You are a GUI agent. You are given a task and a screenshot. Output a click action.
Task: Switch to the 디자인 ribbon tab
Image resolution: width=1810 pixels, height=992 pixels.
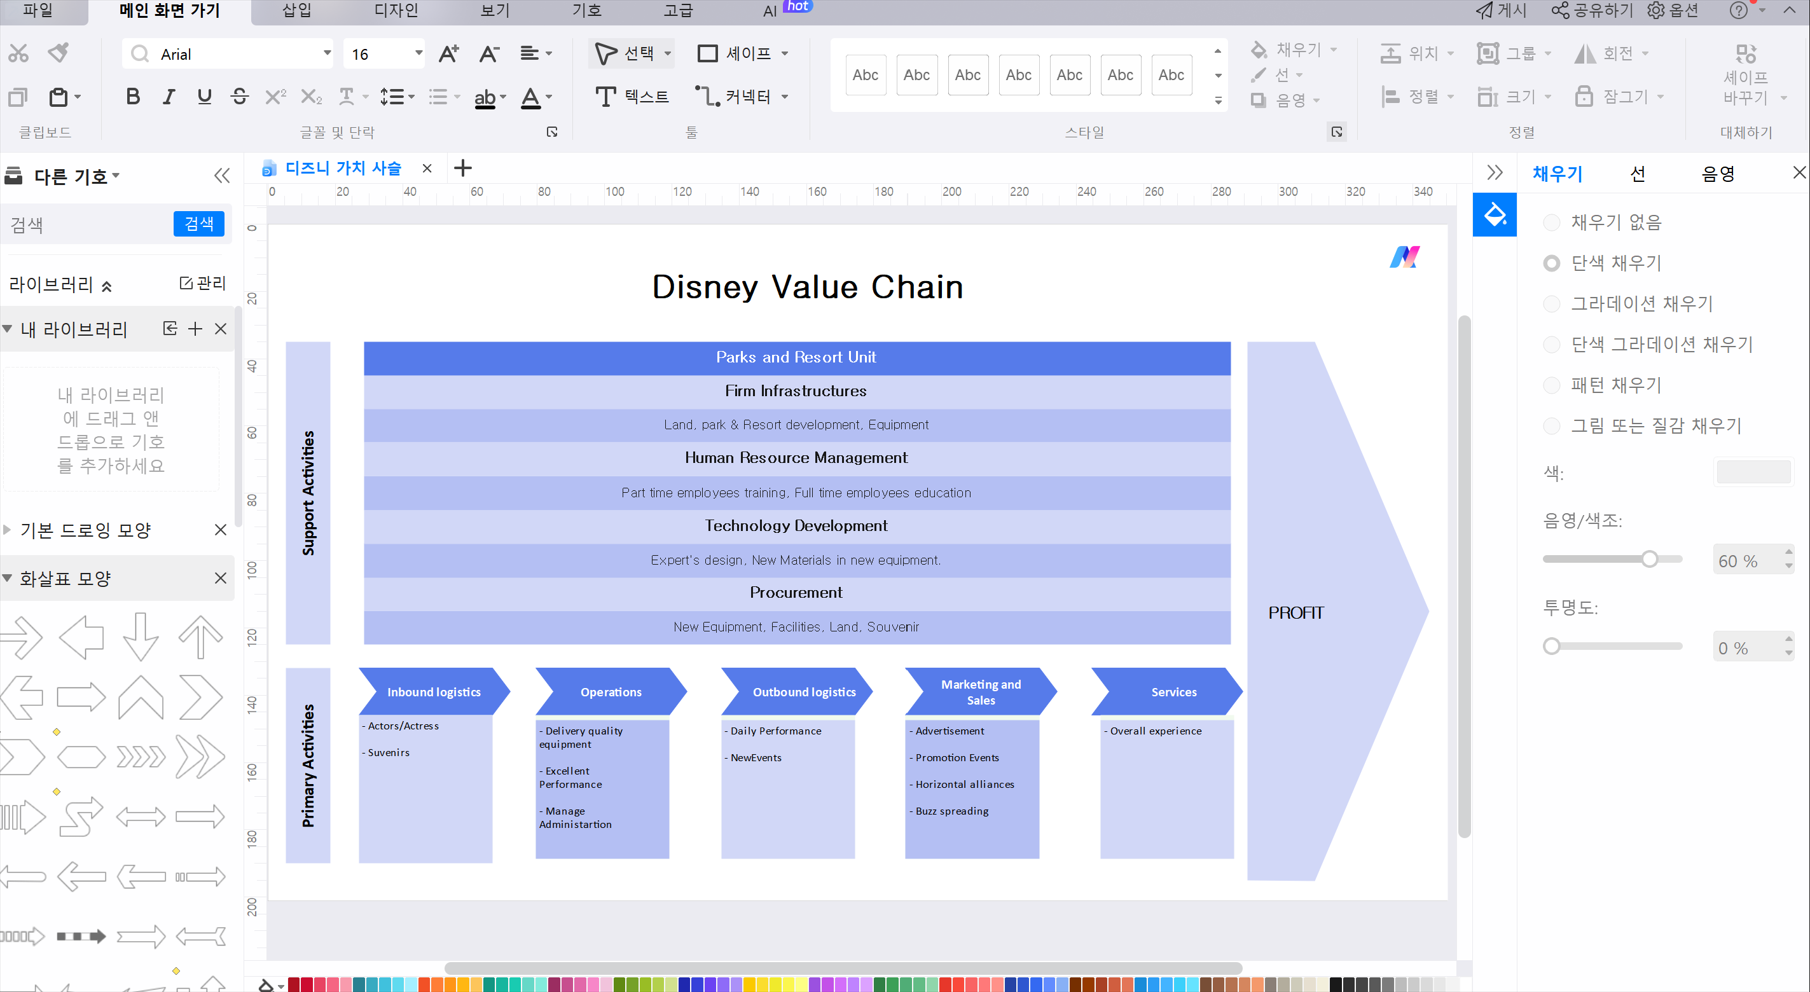tap(396, 11)
